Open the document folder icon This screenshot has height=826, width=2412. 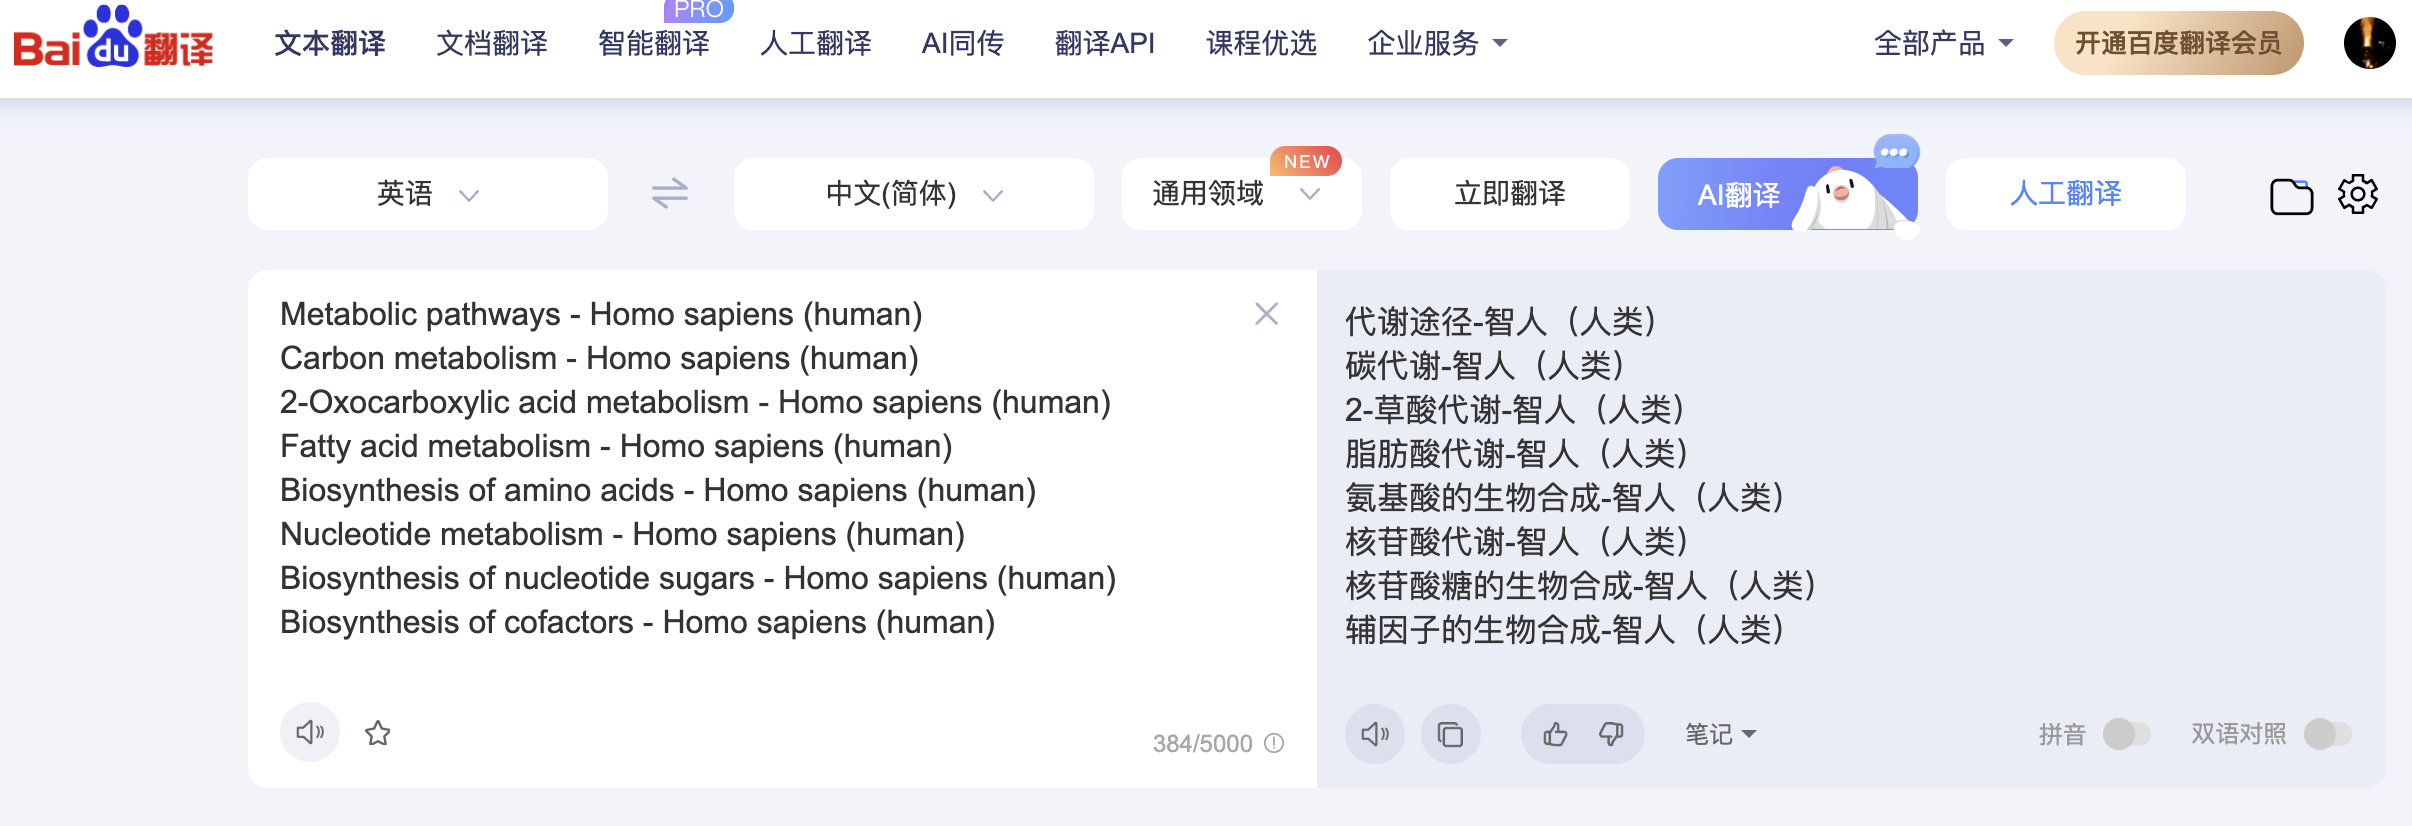point(2292,196)
